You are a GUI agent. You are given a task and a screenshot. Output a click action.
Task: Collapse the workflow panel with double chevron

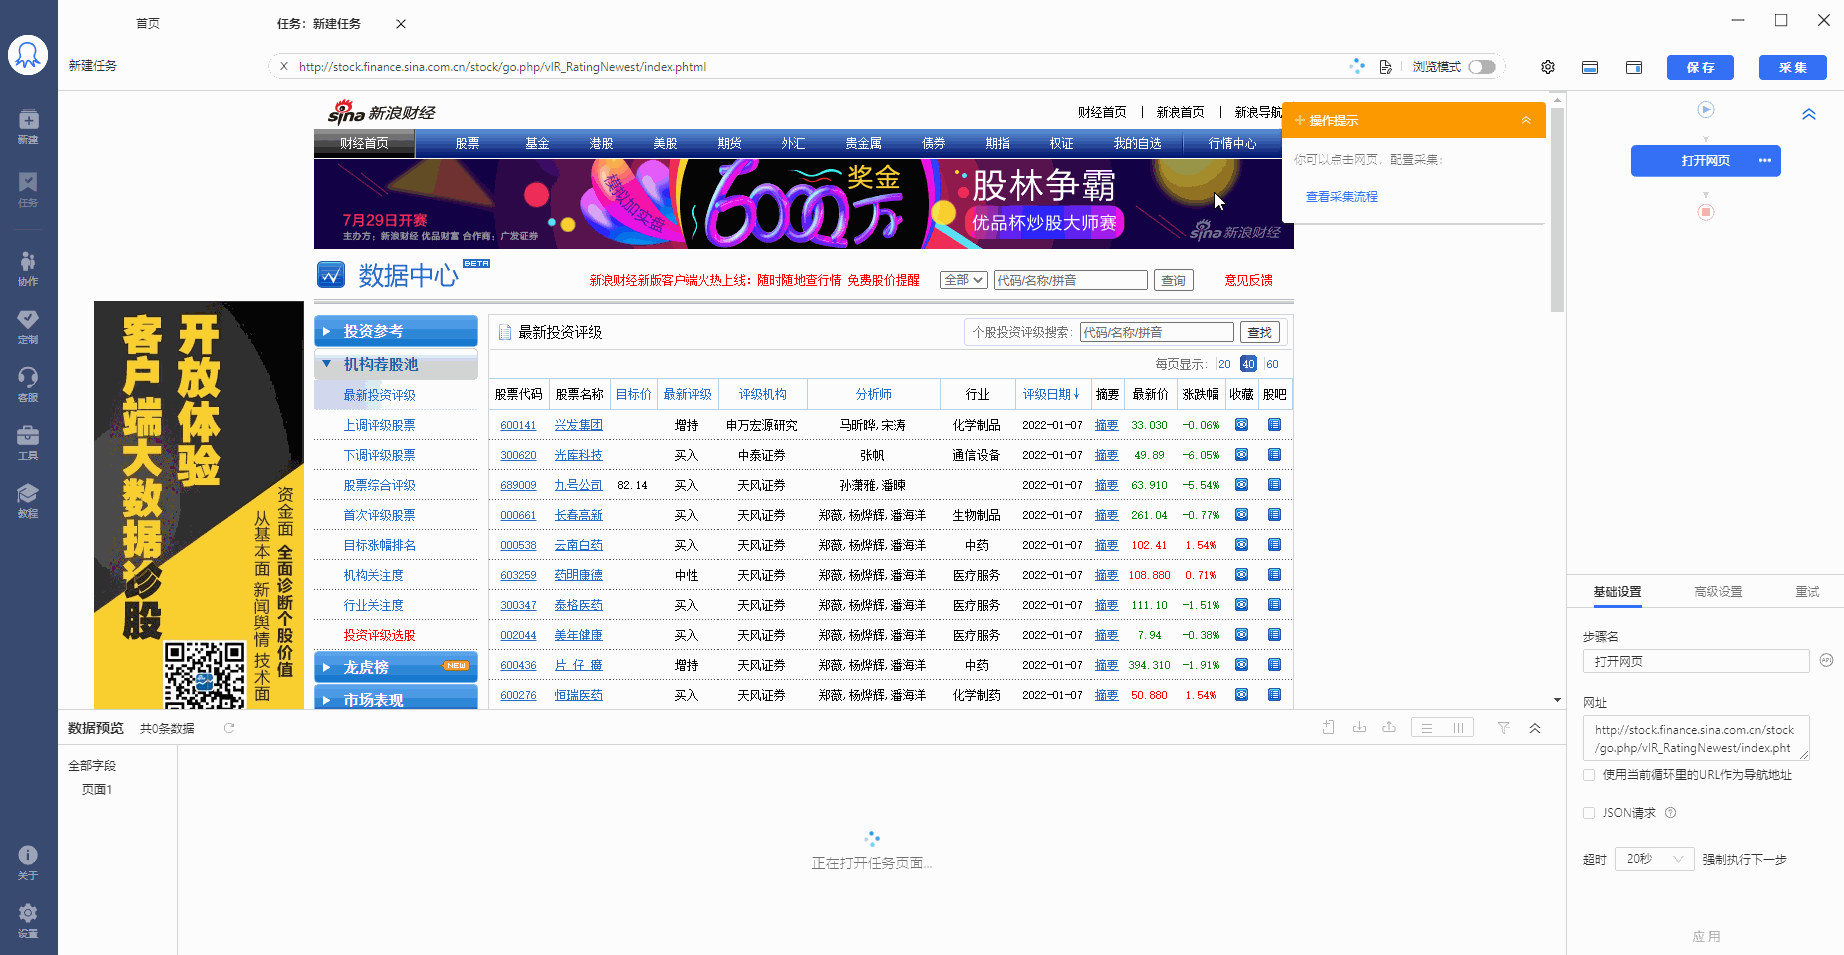[x=1809, y=114]
